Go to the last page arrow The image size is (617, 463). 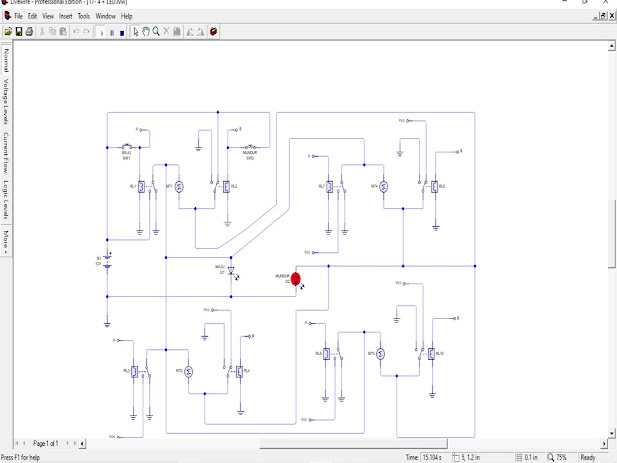(x=75, y=443)
